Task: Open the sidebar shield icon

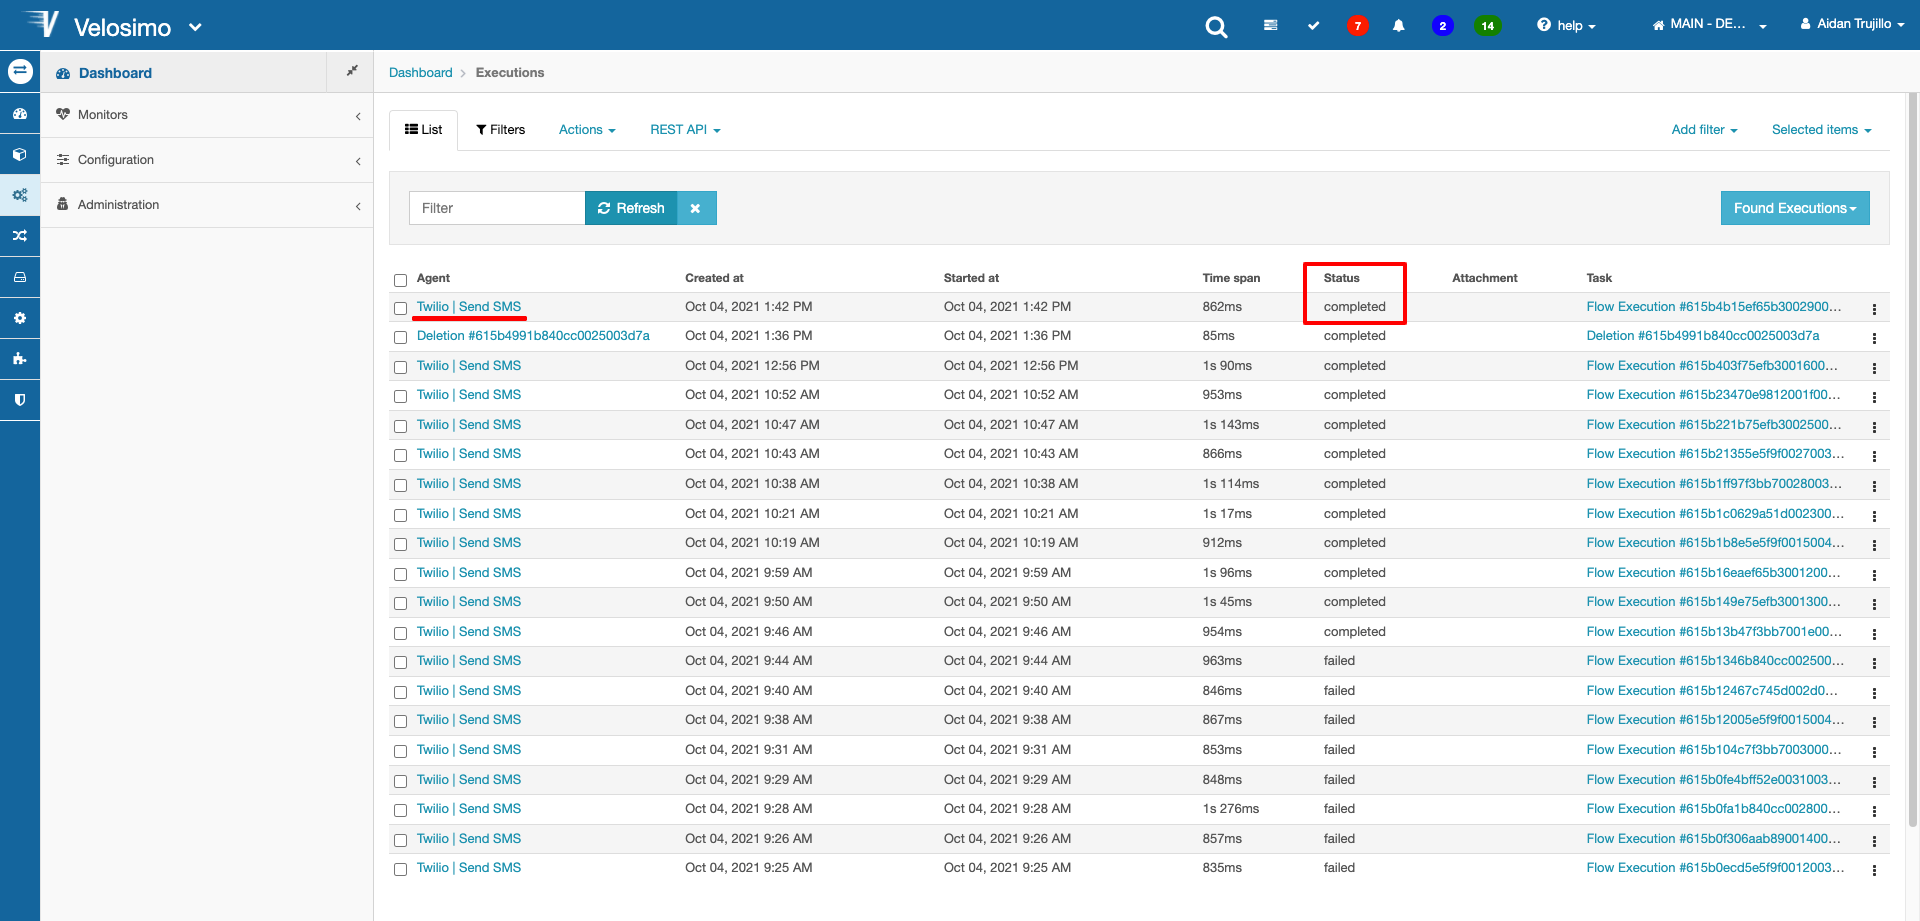Action: [x=20, y=400]
